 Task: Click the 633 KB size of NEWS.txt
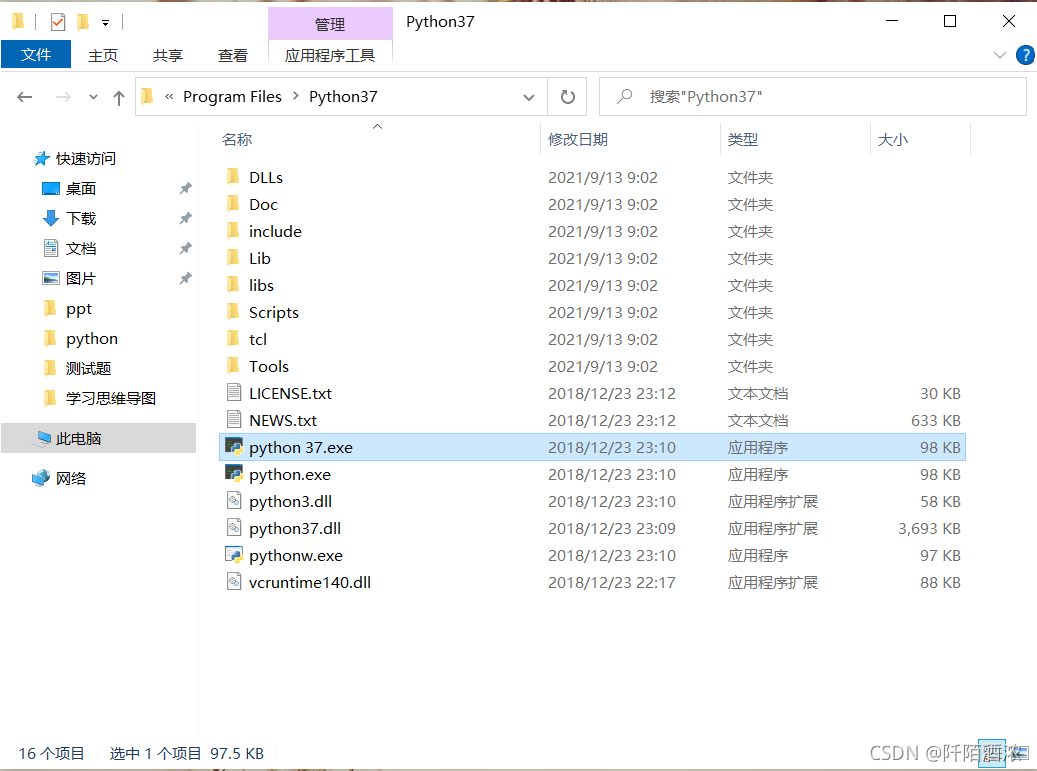click(x=935, y=421)
